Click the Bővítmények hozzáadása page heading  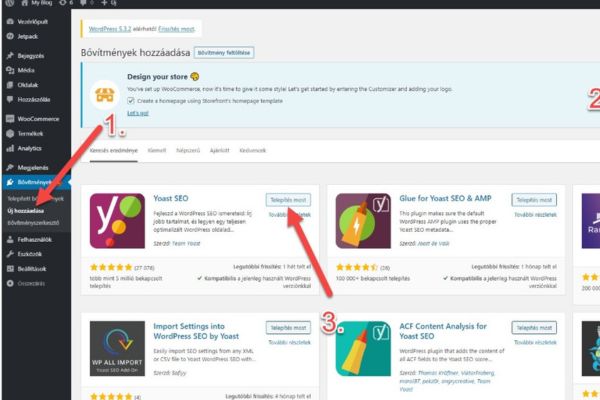[135, 52]
